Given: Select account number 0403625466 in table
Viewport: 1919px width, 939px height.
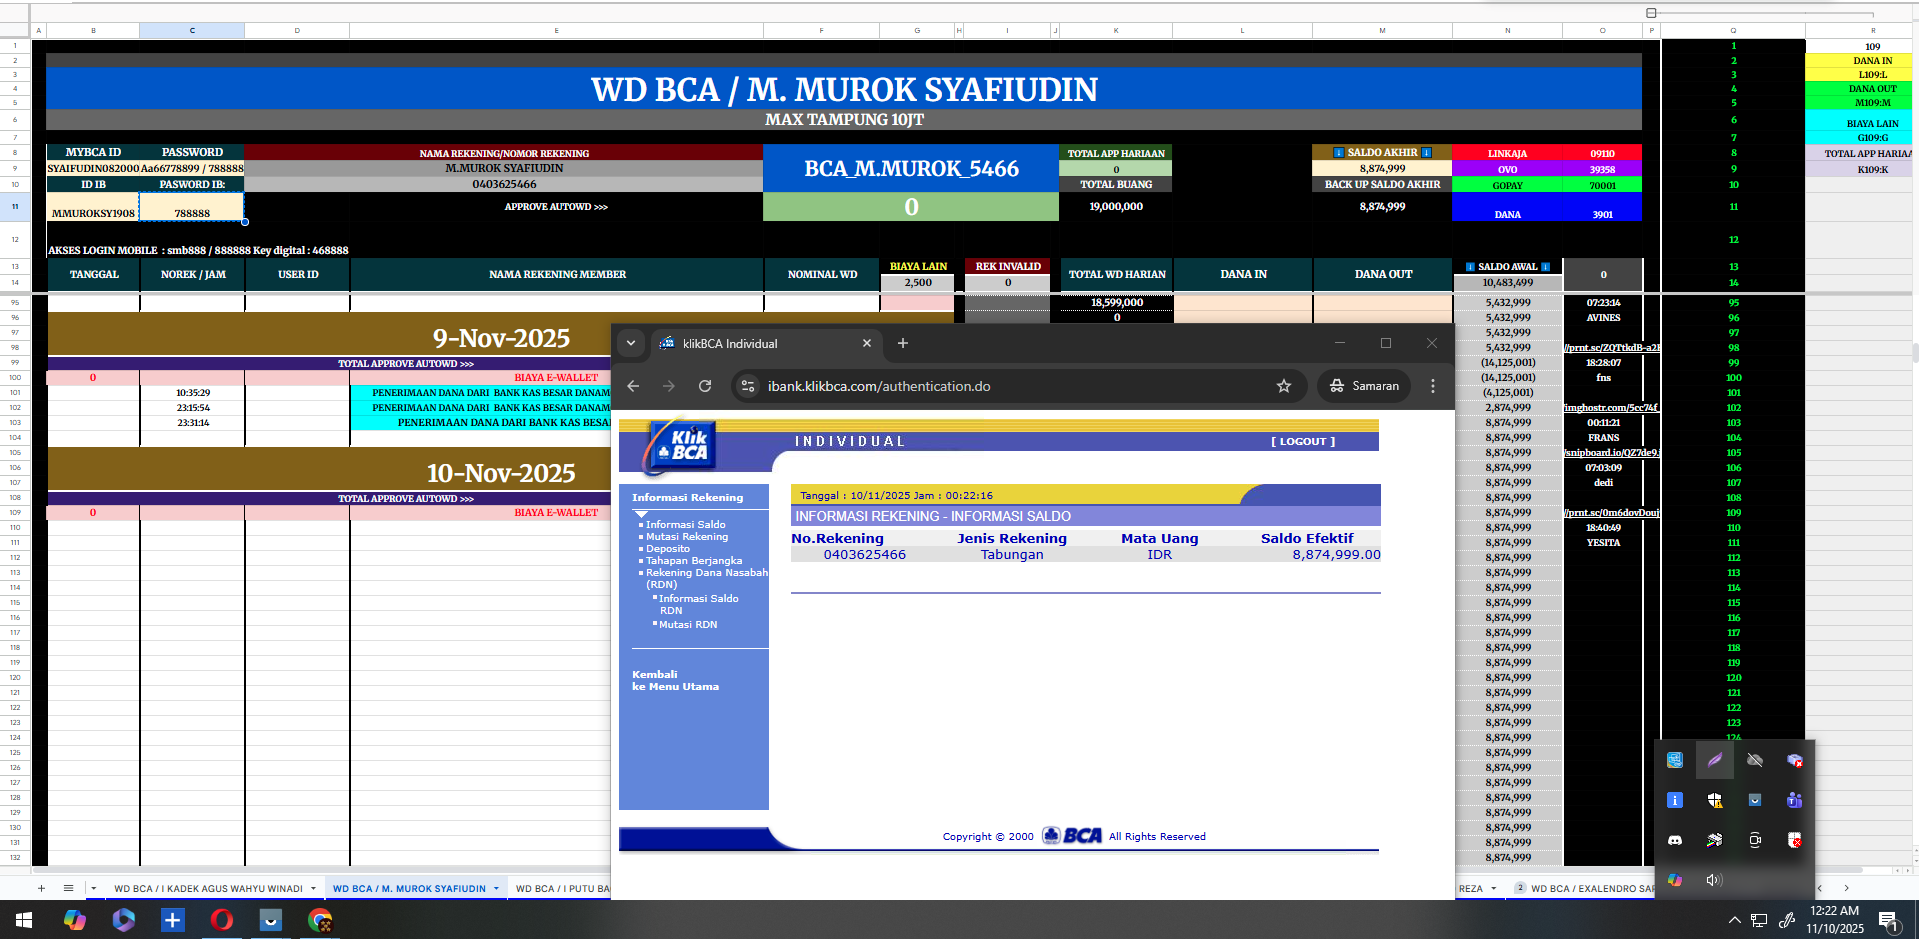Looking at the screenshot, I should coord(864,555).
